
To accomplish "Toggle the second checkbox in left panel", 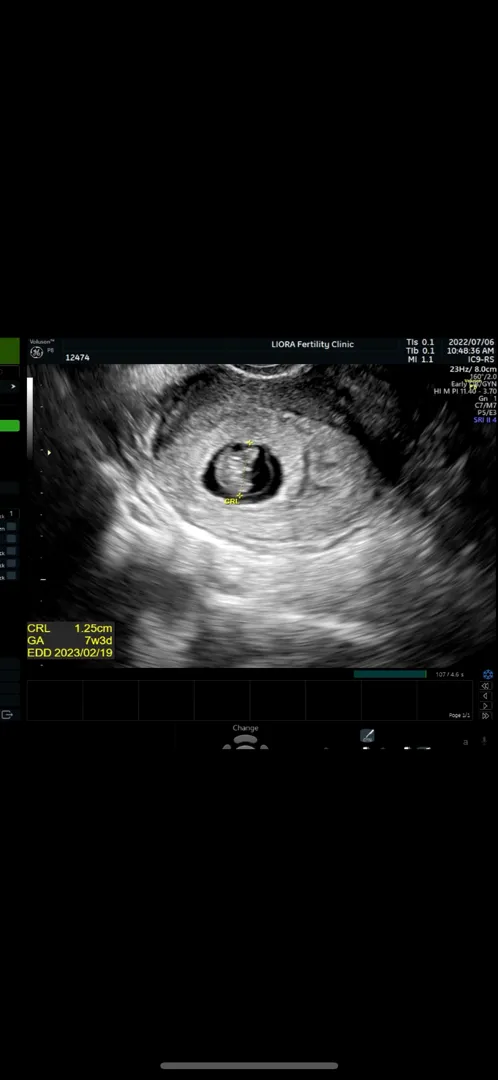I will 12,539.
